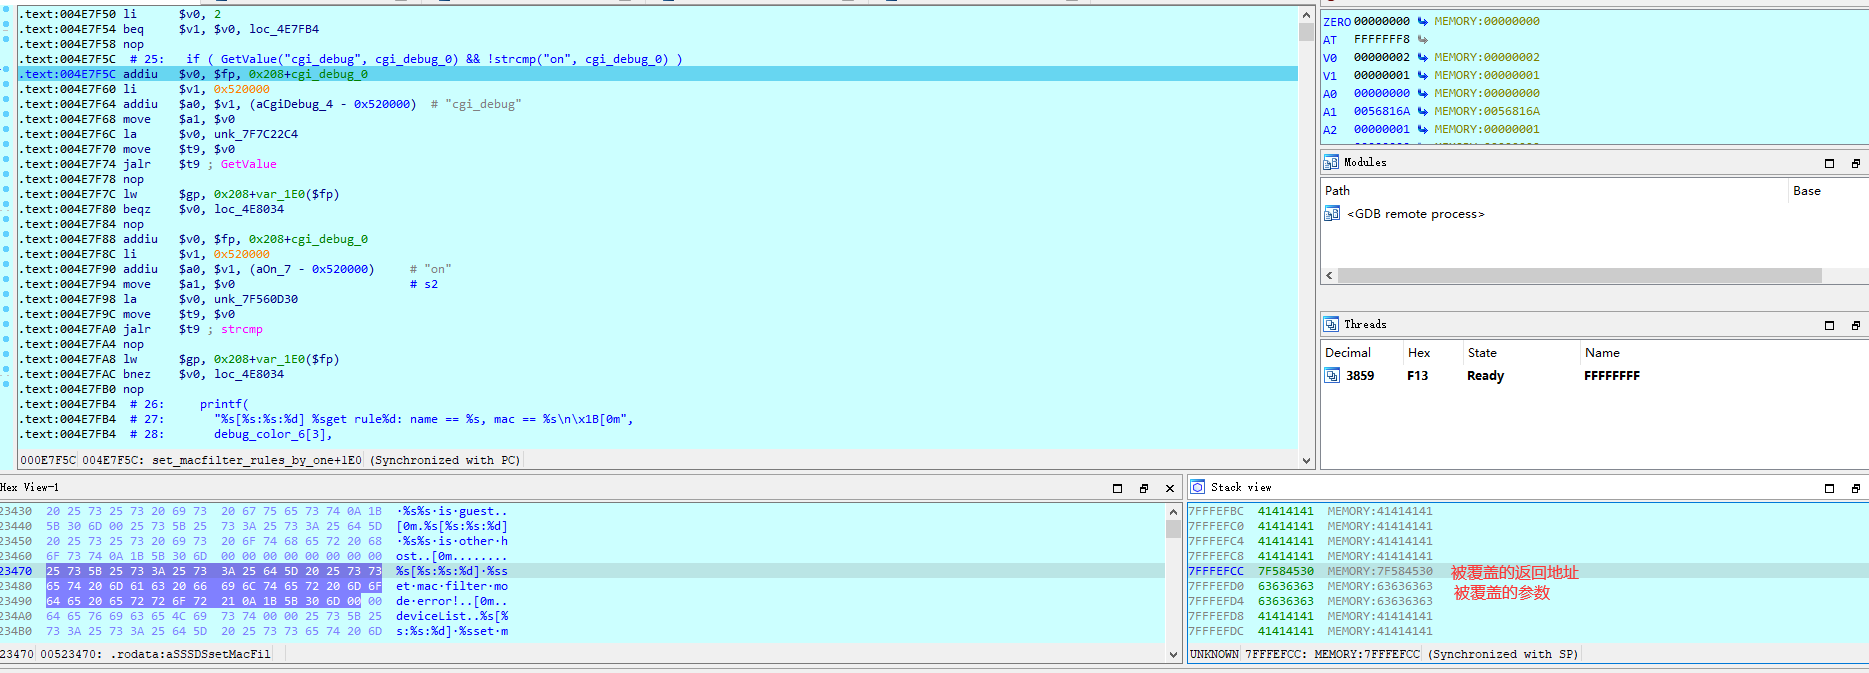The width and height of the screenshot is (1869, 673).
Task: Click Modules horizontal scrollbar left arrow
Action: (1329, 275)
